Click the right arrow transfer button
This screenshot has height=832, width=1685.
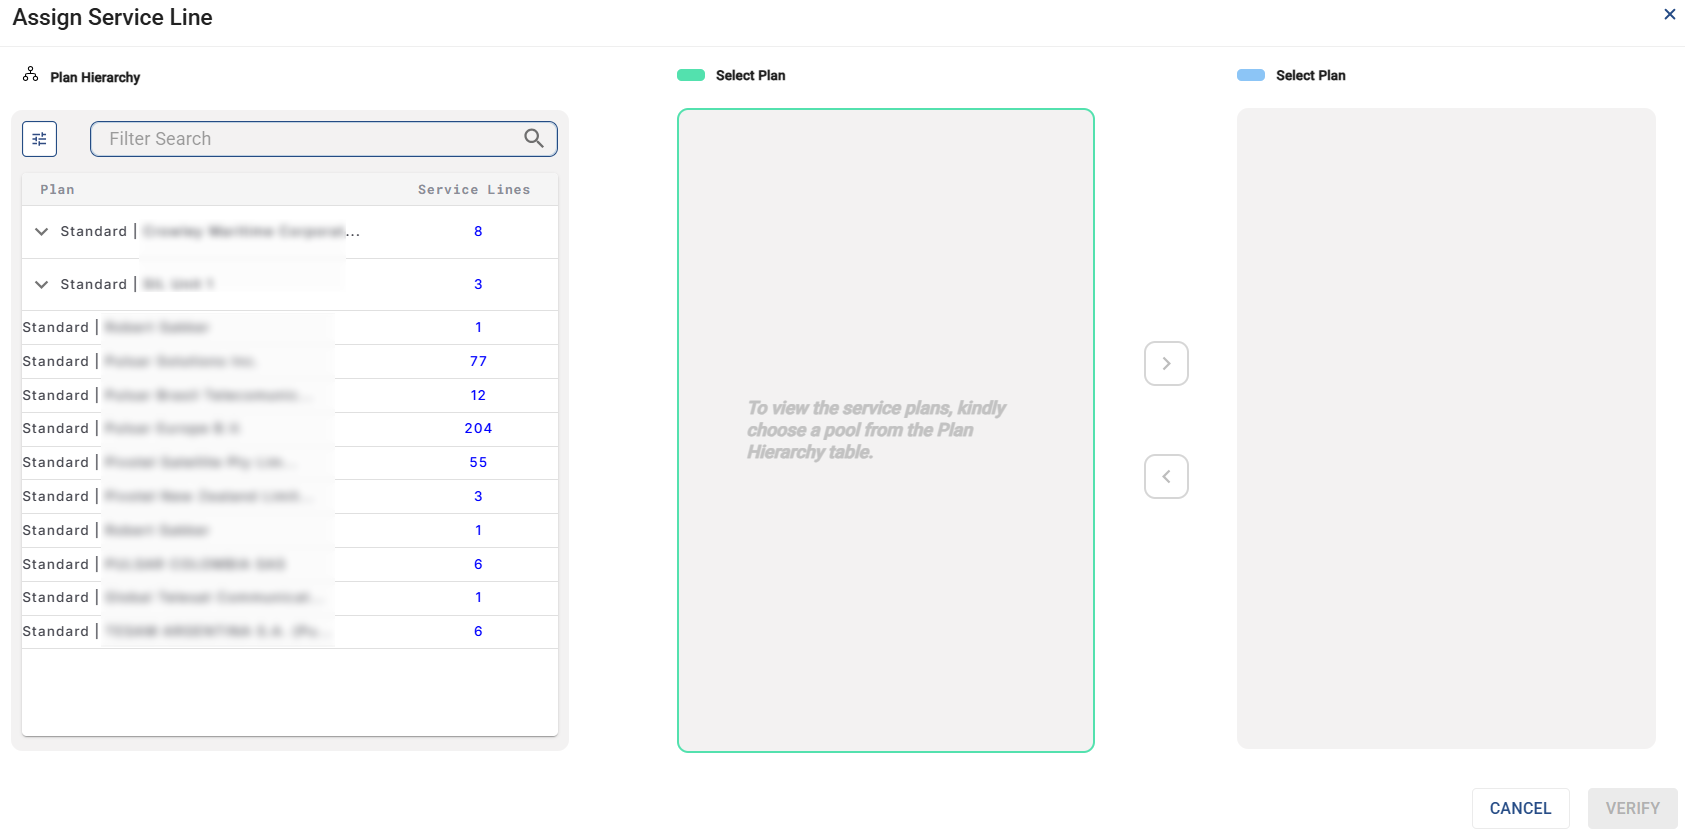click(x=1166, y=364)
